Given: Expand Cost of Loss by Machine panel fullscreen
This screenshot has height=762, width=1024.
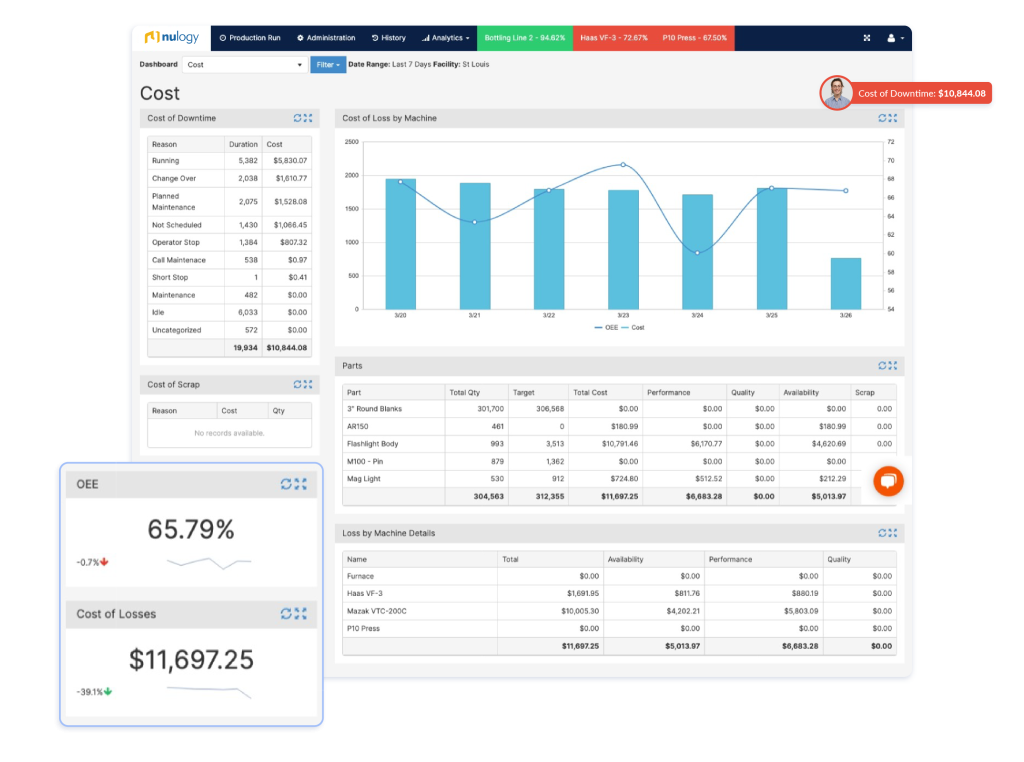Looking at the screenshot, I should (893, 118).
